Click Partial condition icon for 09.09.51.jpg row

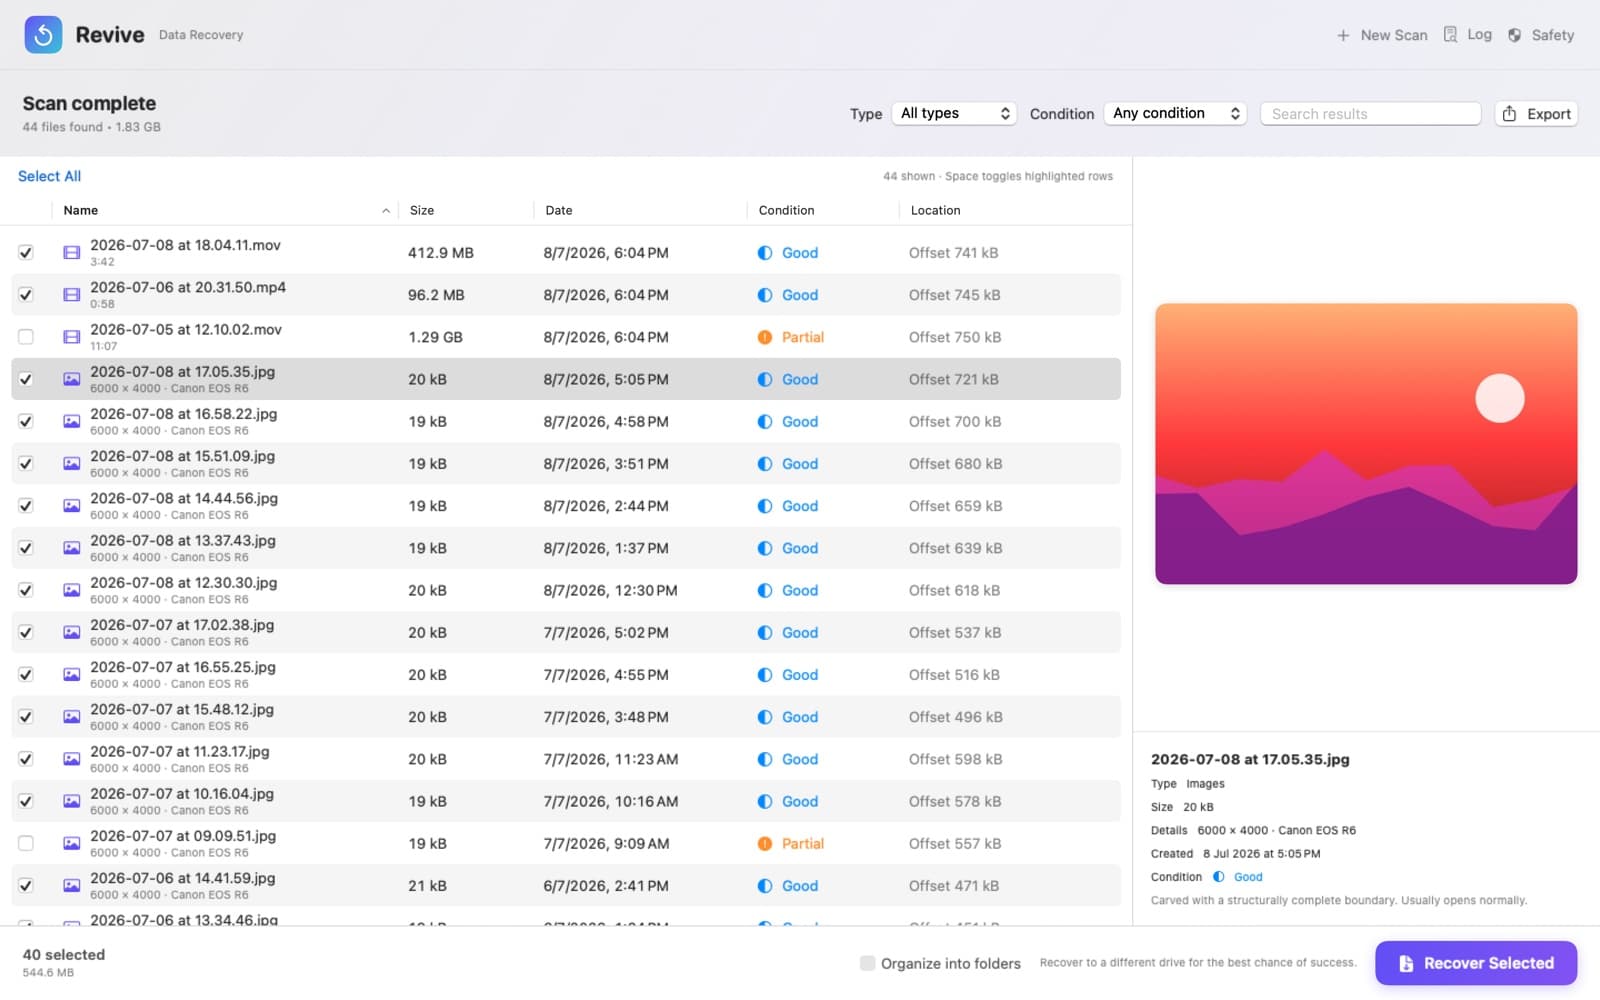(765, 844)
